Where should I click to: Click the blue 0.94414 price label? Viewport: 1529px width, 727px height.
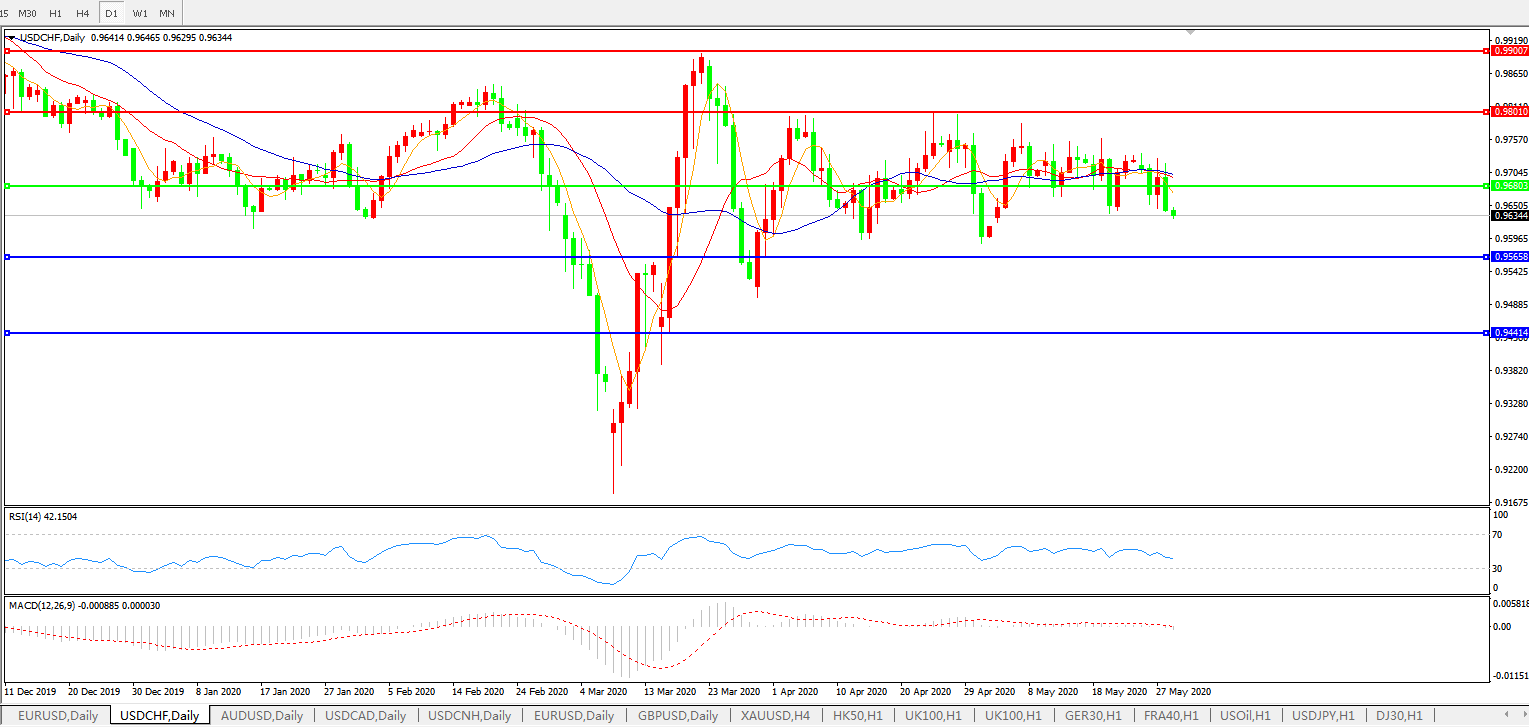coord(1509,332)
